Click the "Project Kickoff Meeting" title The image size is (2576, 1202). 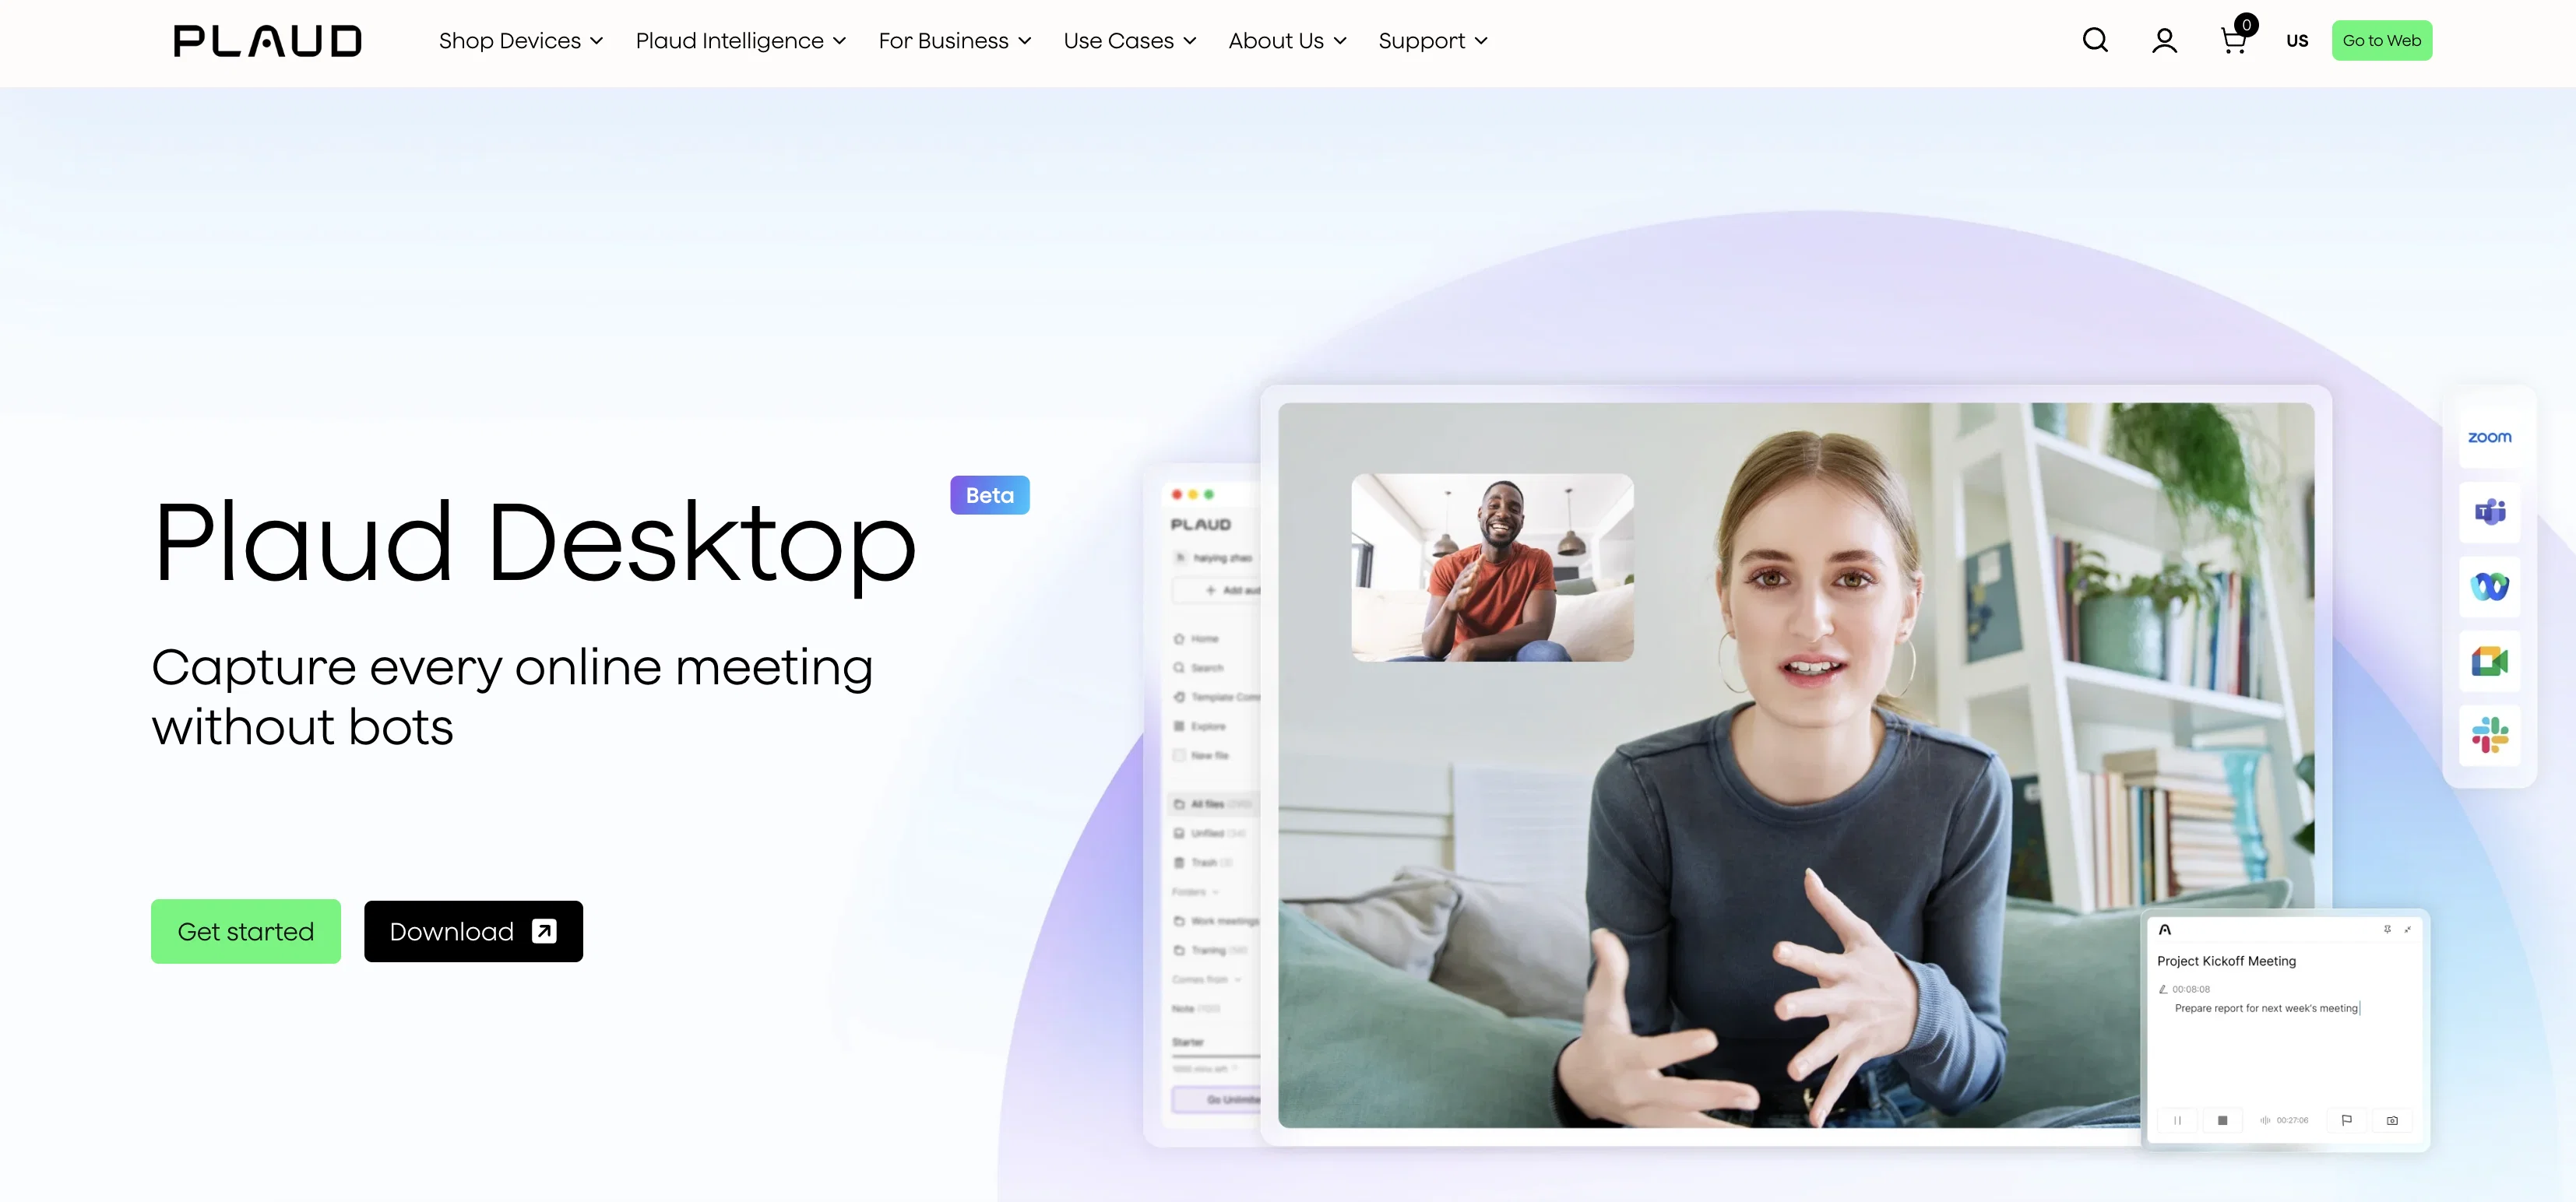pos(2226,961)
